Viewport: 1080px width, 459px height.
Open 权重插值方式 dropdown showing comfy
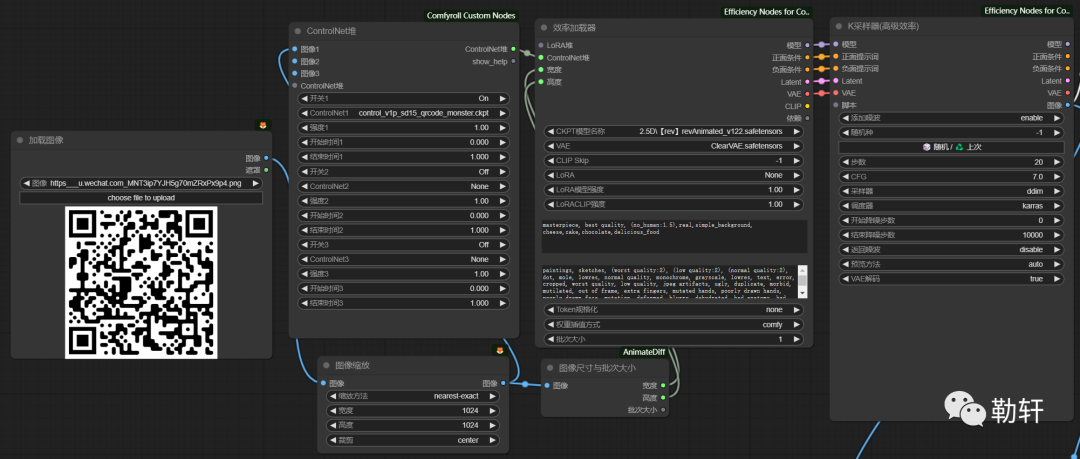point(674,324)
